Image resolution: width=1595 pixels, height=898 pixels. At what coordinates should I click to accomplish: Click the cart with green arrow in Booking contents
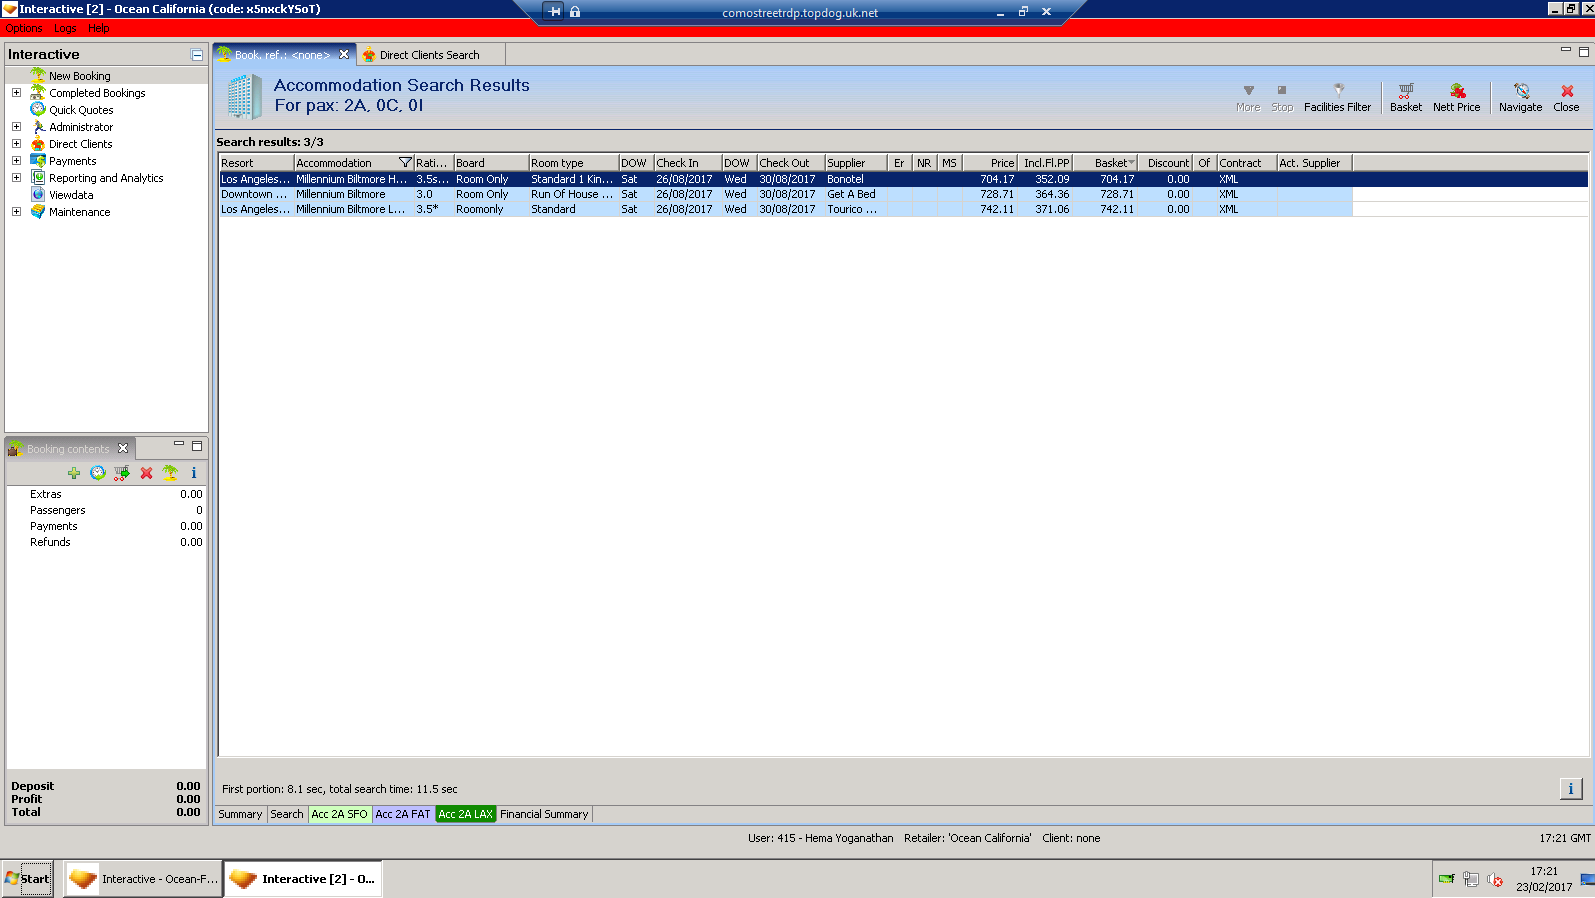[122, 473]
